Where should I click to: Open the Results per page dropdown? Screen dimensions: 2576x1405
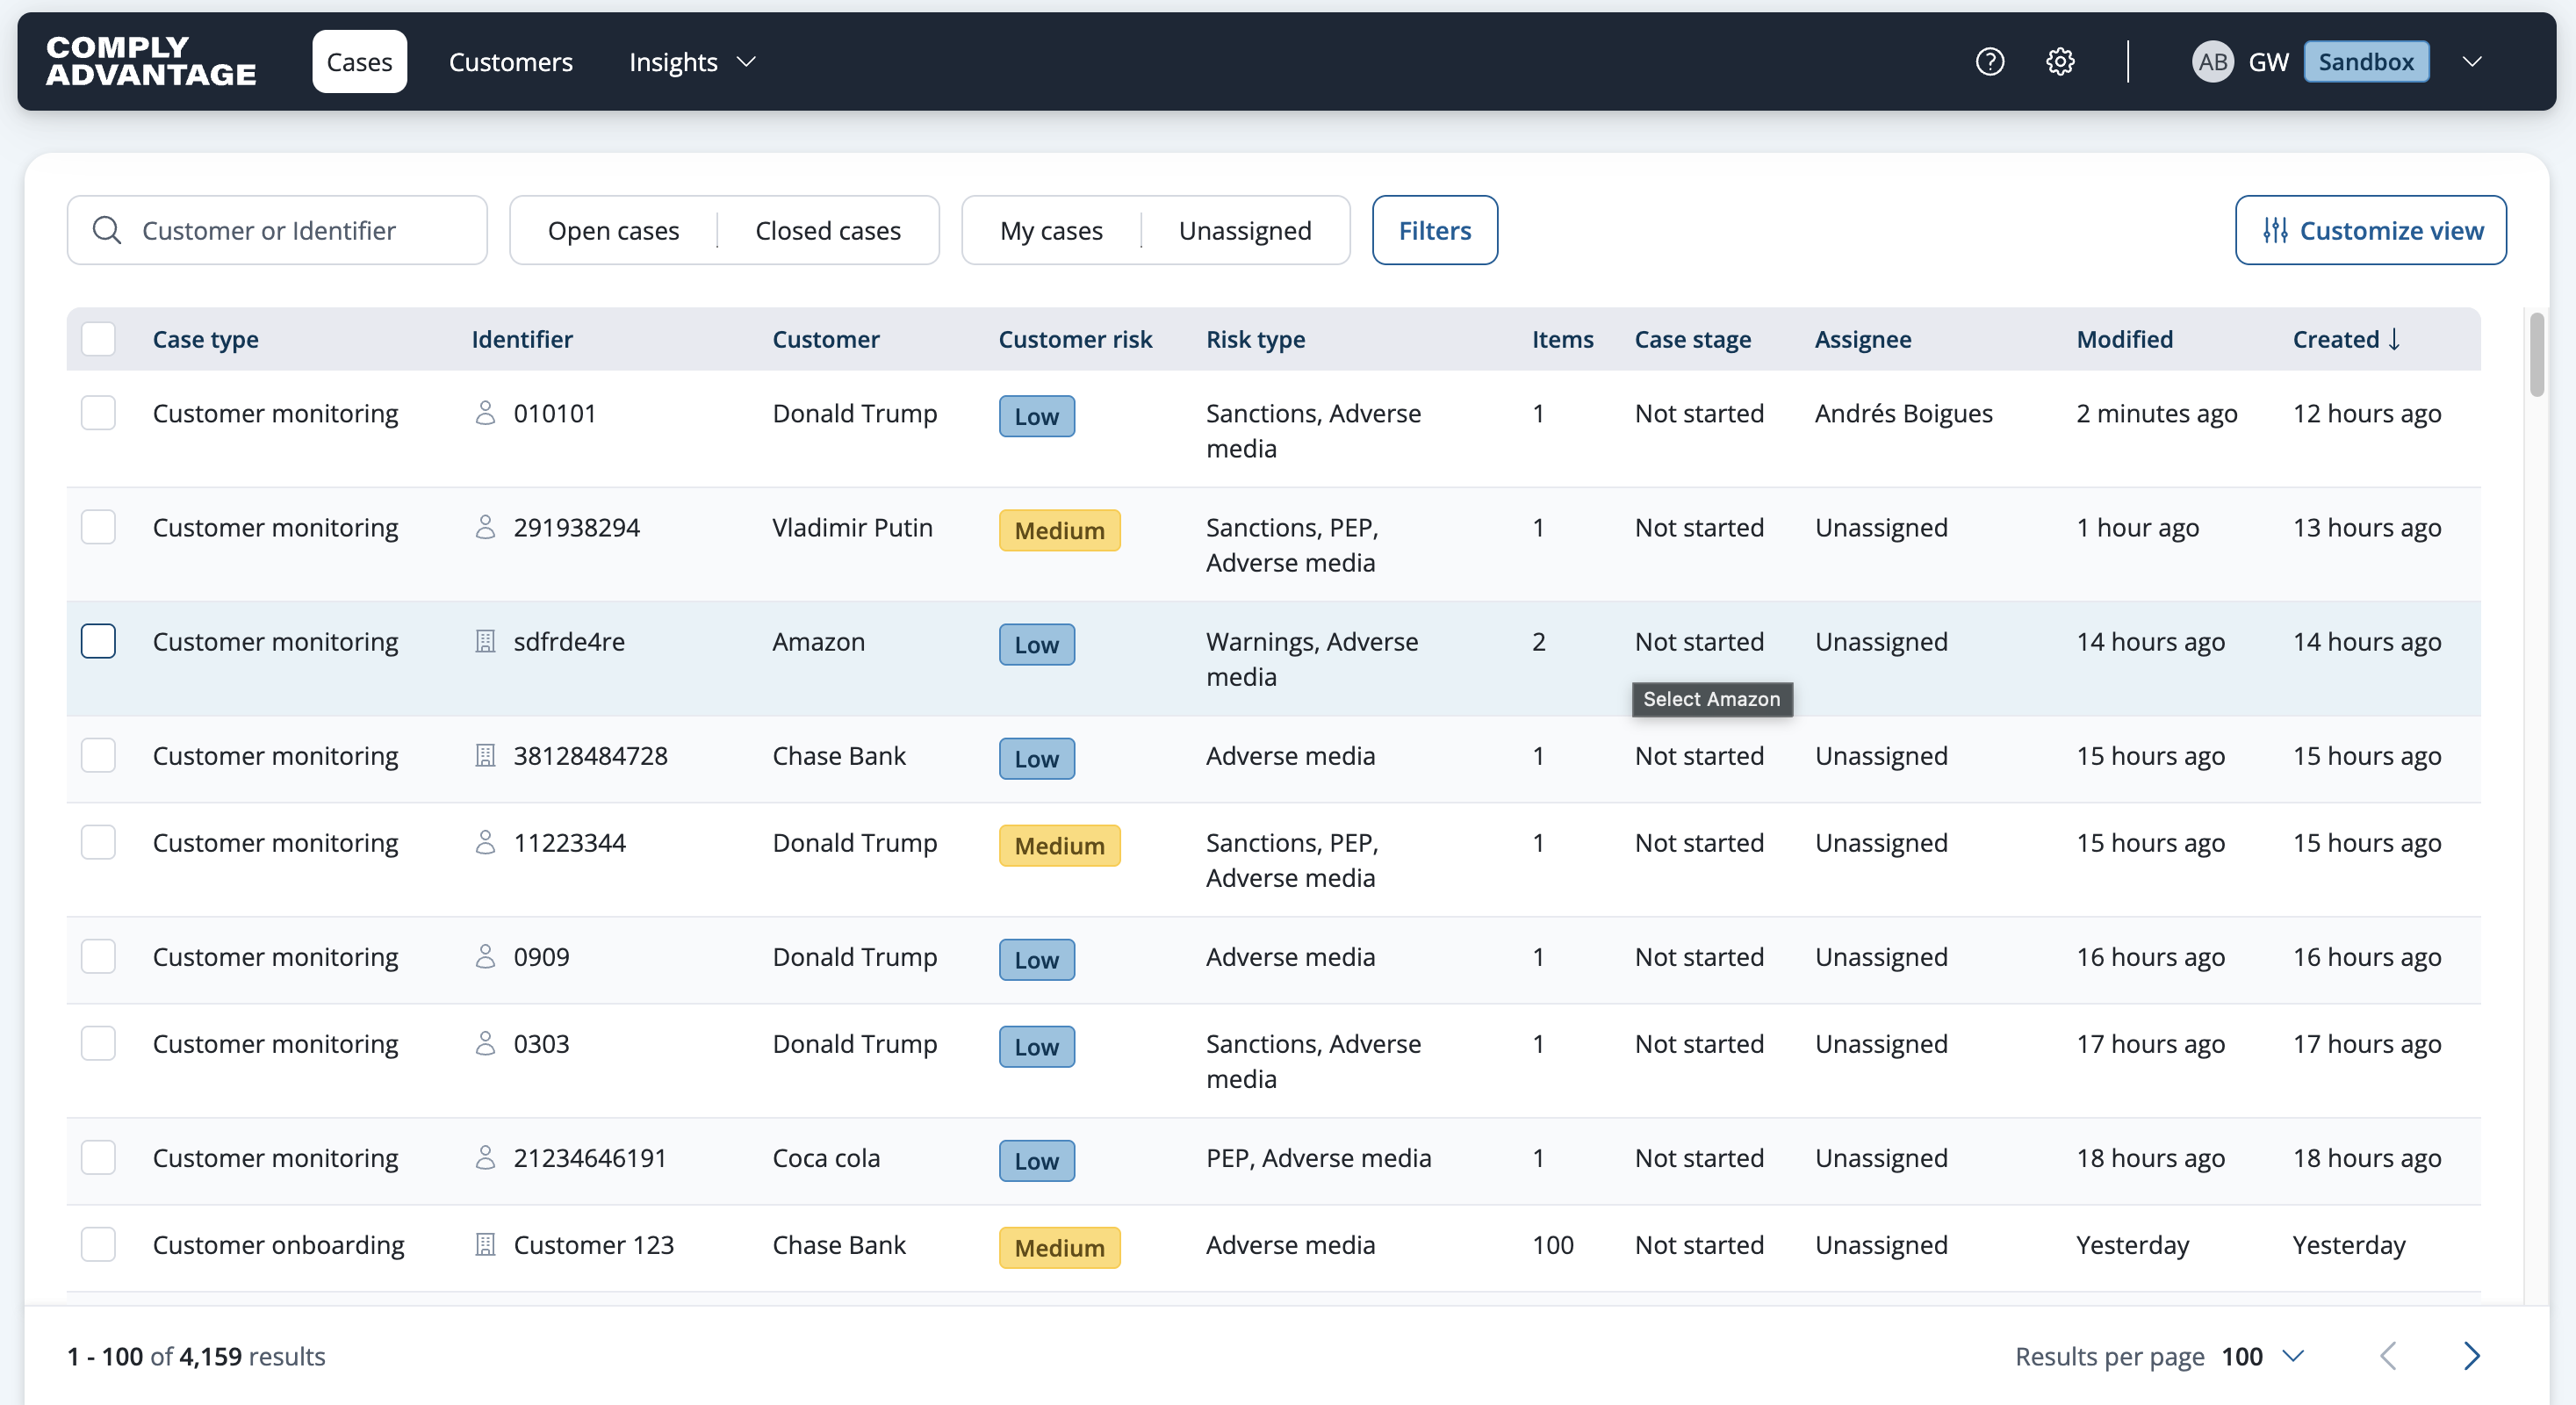(2263, 1356)
